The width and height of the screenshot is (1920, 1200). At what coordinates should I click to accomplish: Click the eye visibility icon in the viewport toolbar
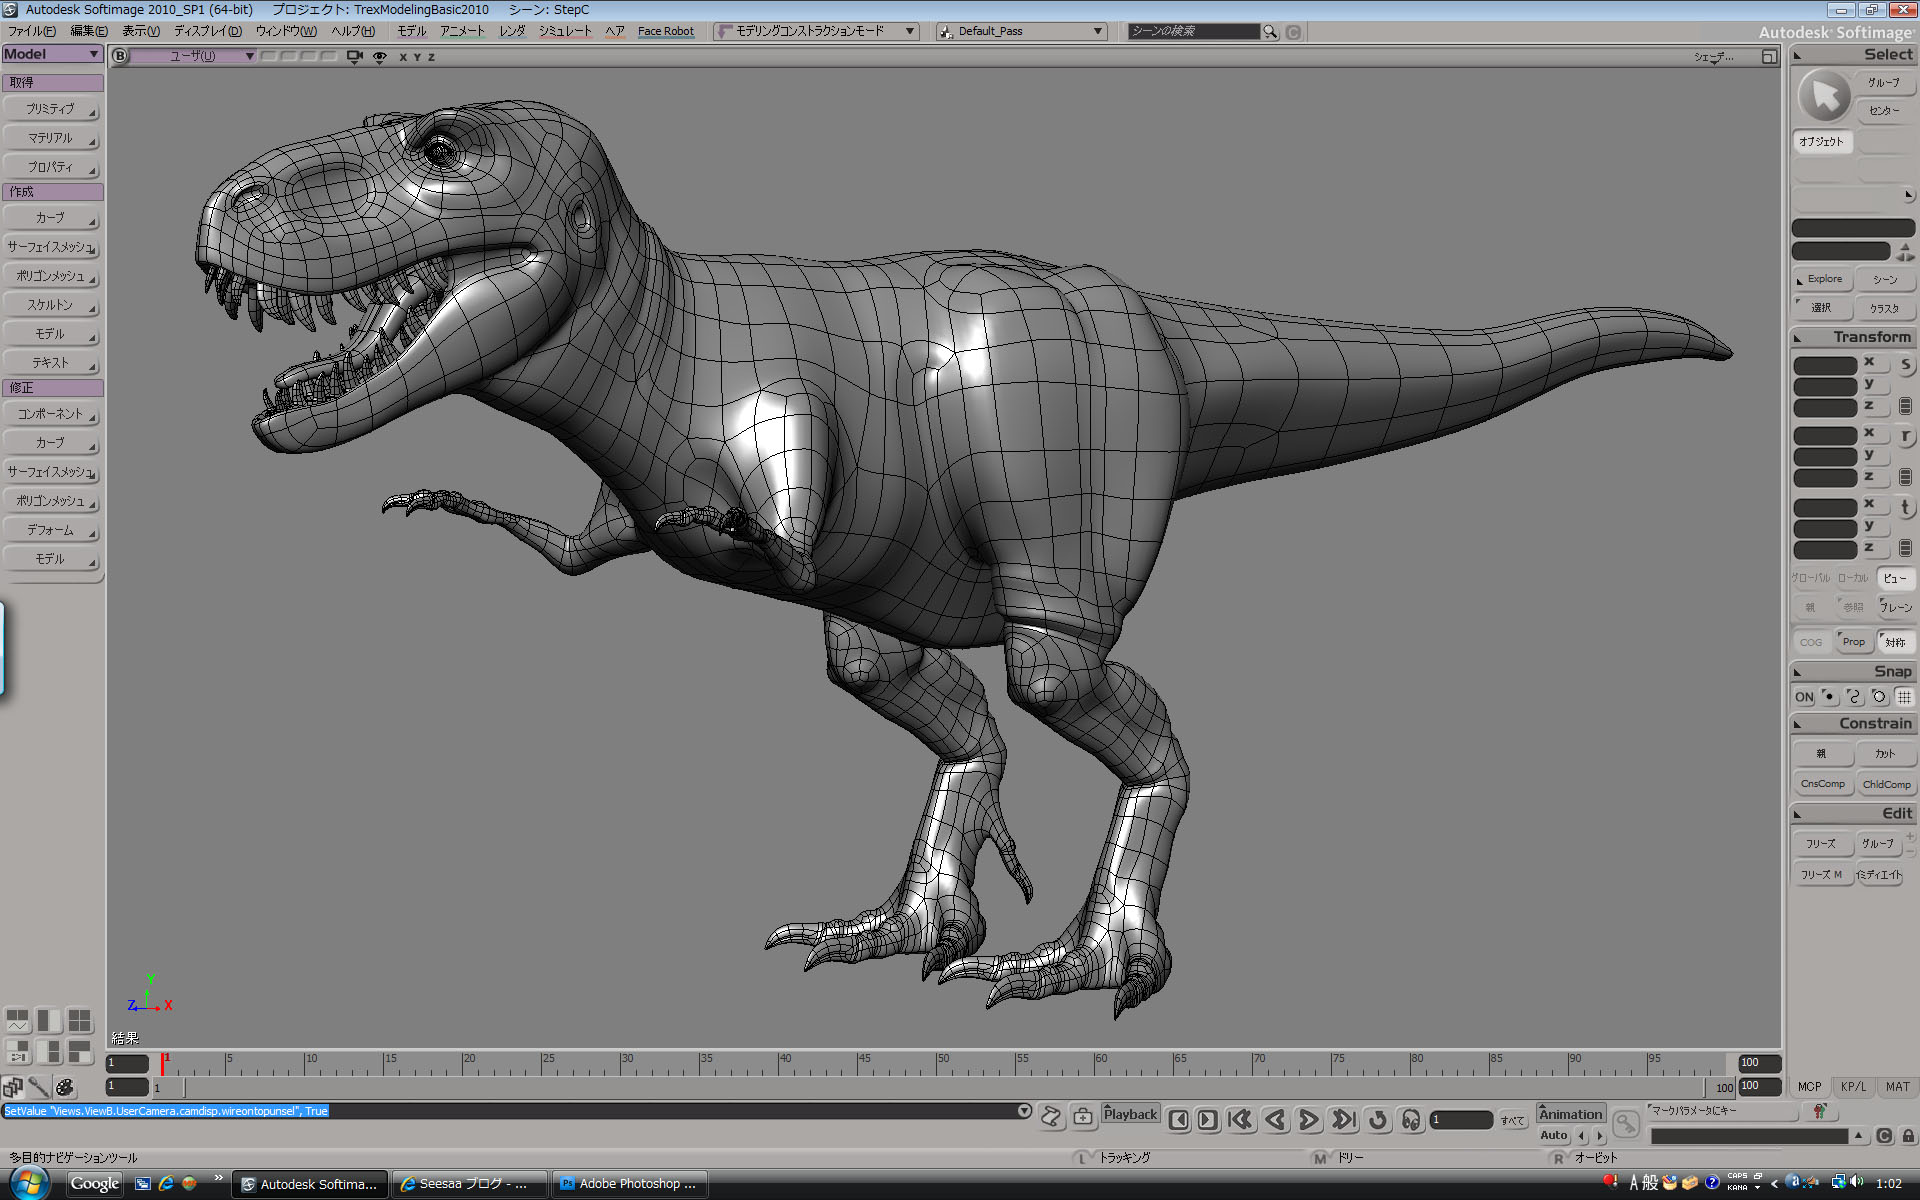[379, 57]
